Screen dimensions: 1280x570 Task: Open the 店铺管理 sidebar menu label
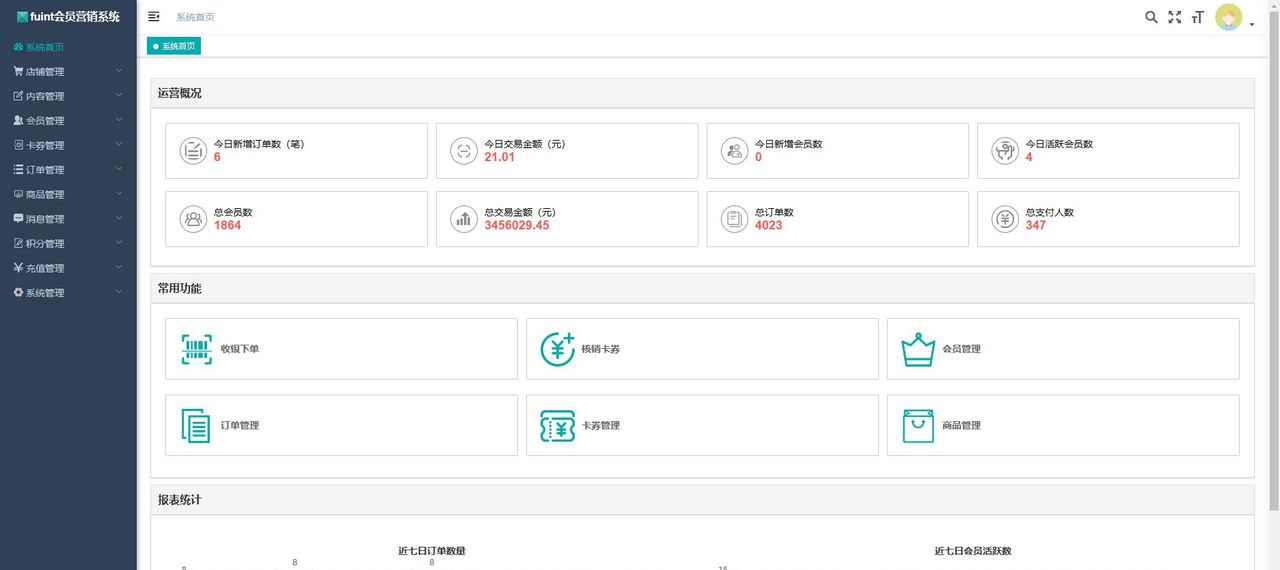(45, 72)
